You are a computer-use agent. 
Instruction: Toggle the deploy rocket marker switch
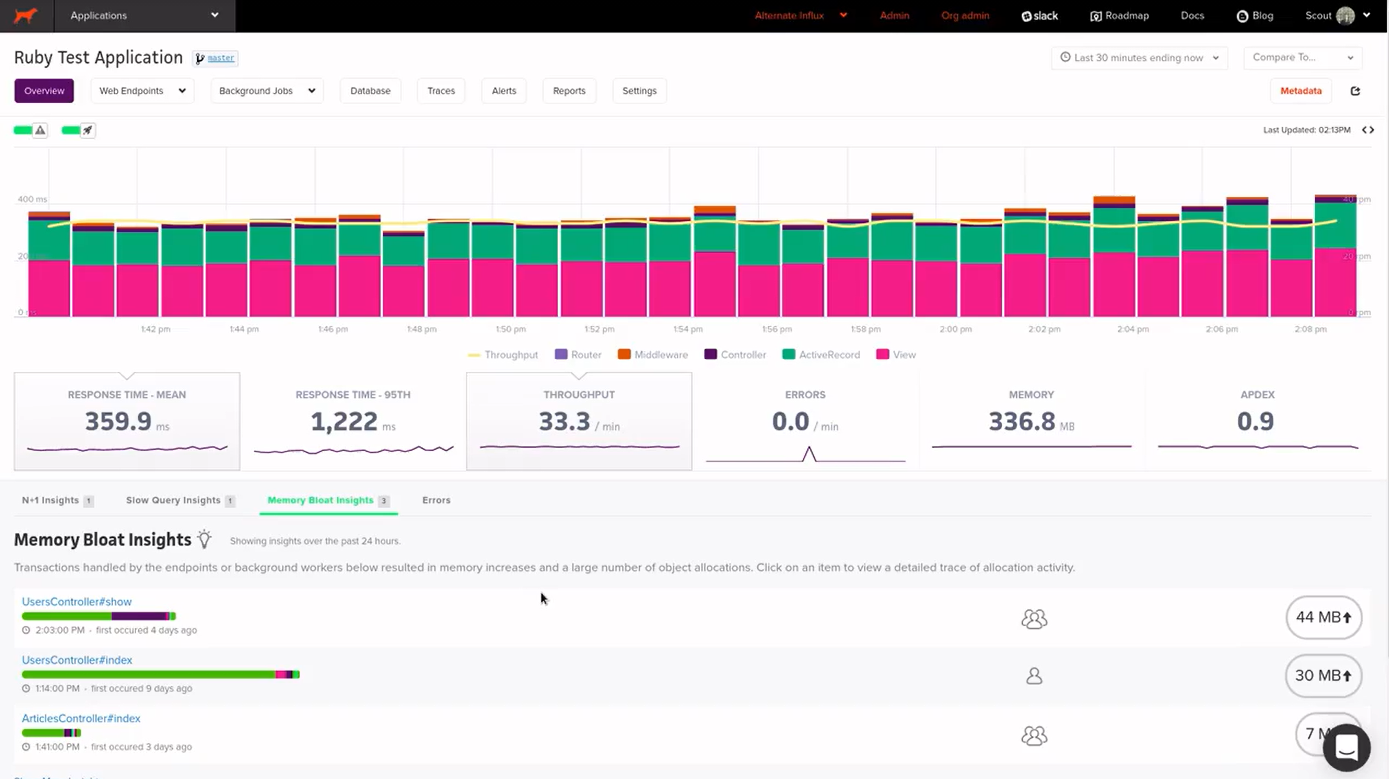pos(78,130)
